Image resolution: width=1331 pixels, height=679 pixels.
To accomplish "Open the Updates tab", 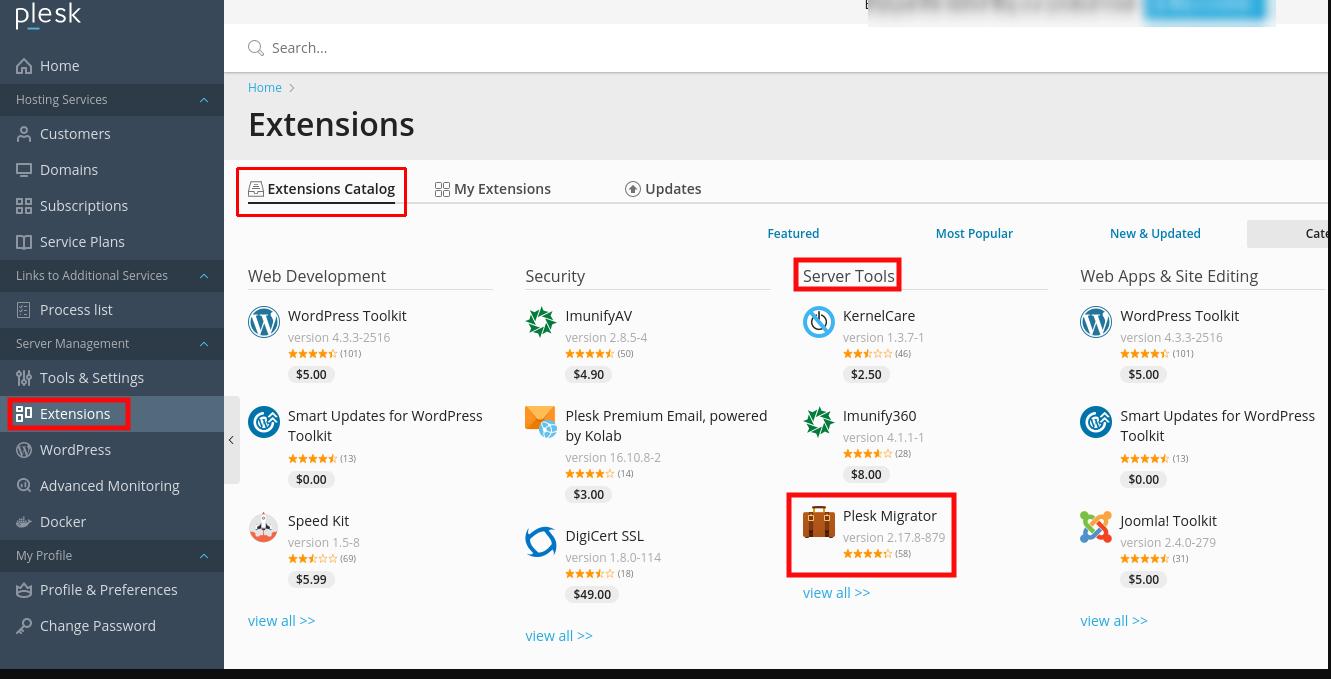I will (x=663, y=189).
